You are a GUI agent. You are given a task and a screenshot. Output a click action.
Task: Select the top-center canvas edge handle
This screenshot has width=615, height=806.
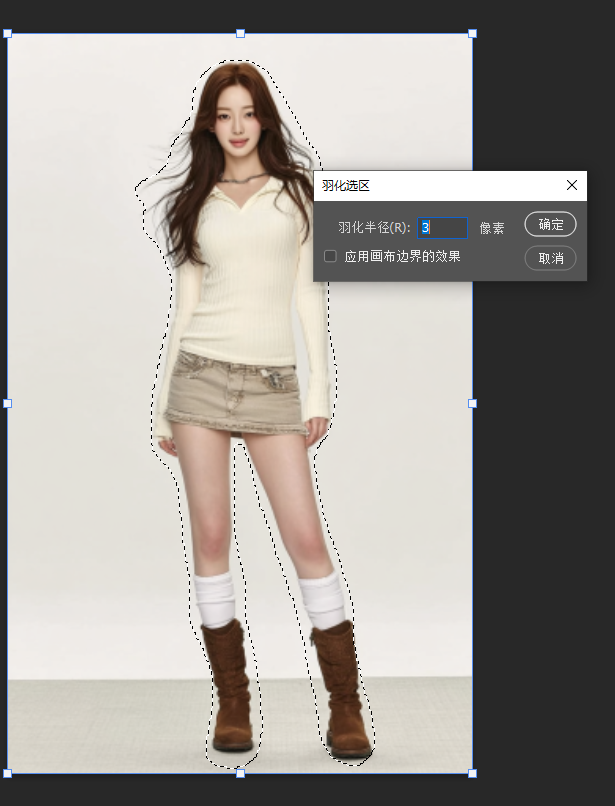click(240, 34)
